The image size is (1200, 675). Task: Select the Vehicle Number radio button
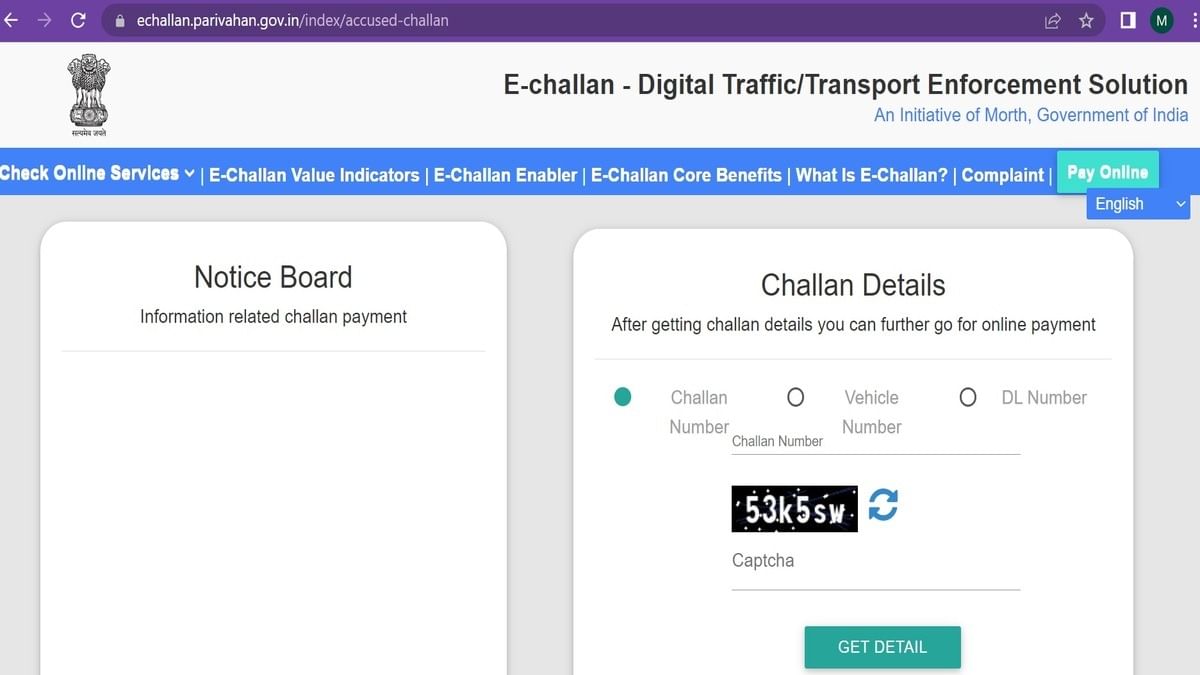795,397
